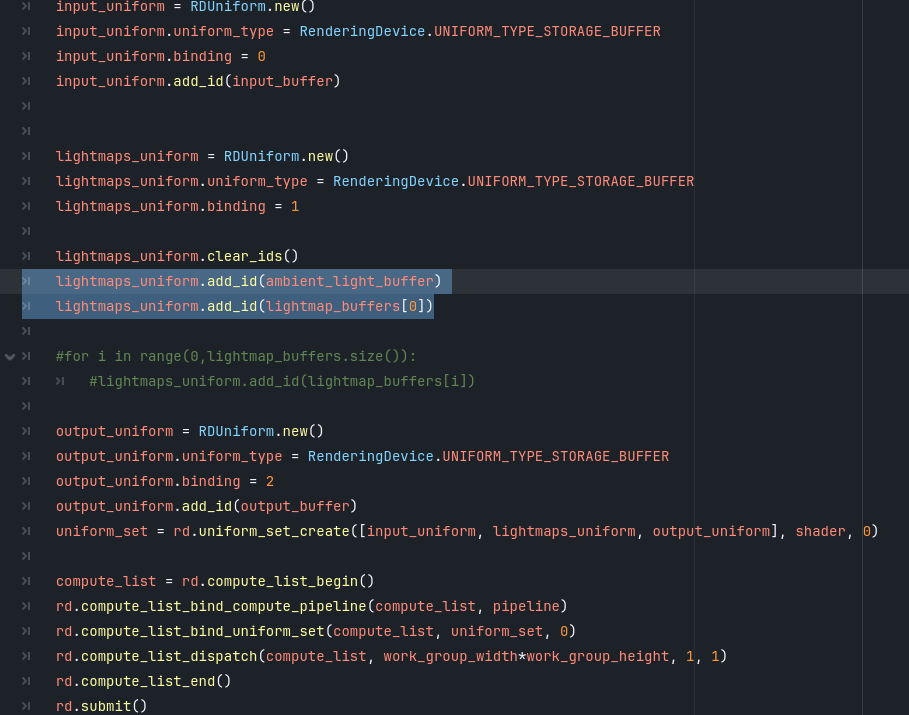
Task: Click 'shader' argument in uniform_set_create call
Action: (820, 531)
